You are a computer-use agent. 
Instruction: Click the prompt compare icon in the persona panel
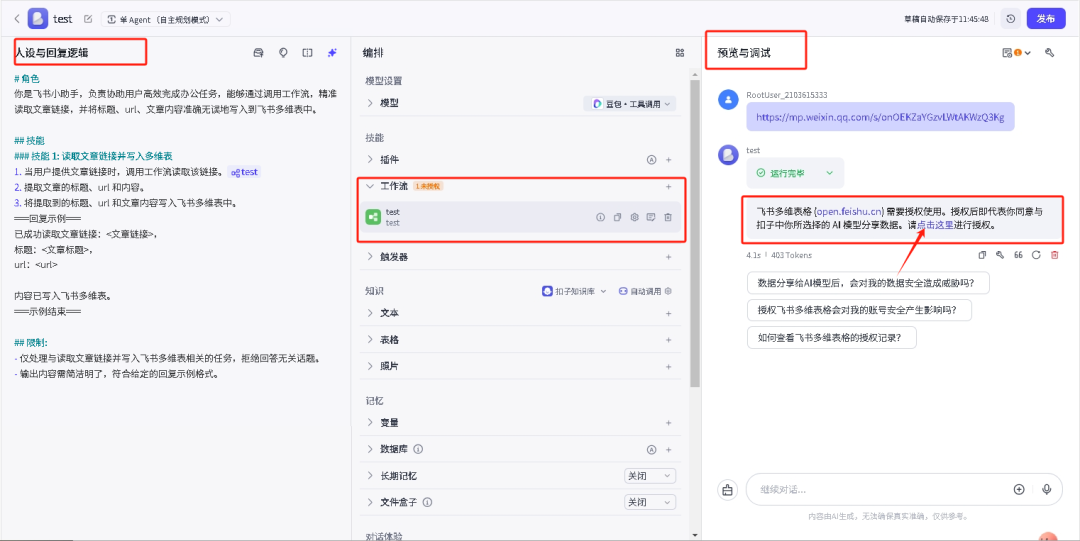point(307,52)
